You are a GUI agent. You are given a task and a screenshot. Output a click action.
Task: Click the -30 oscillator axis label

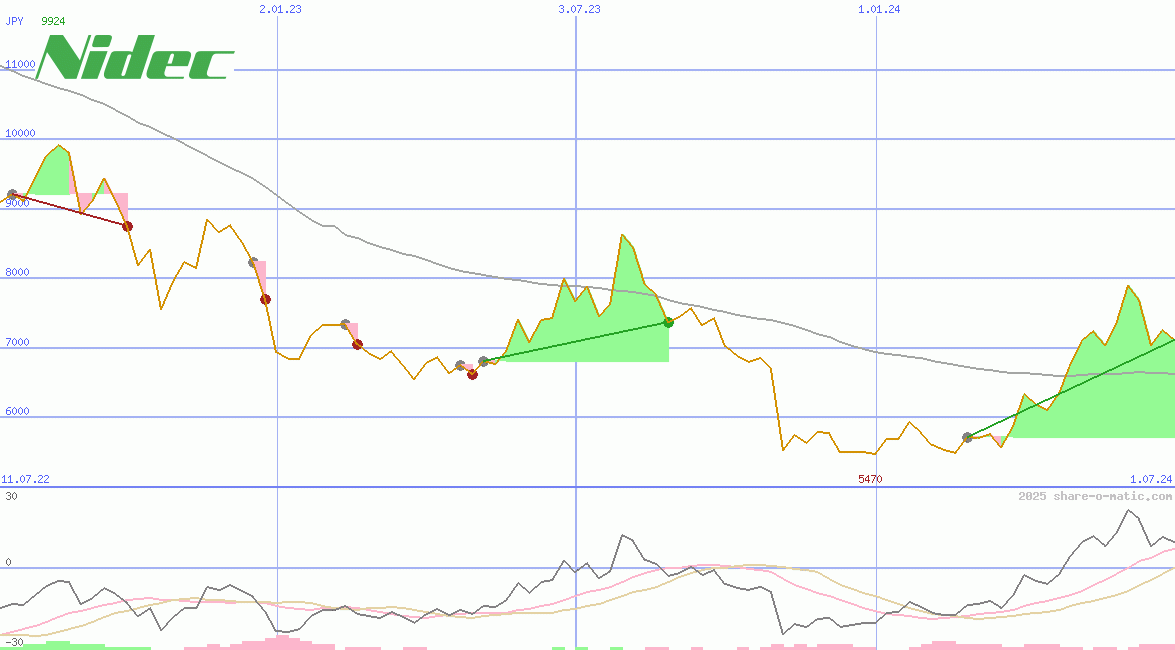point(12,643)
